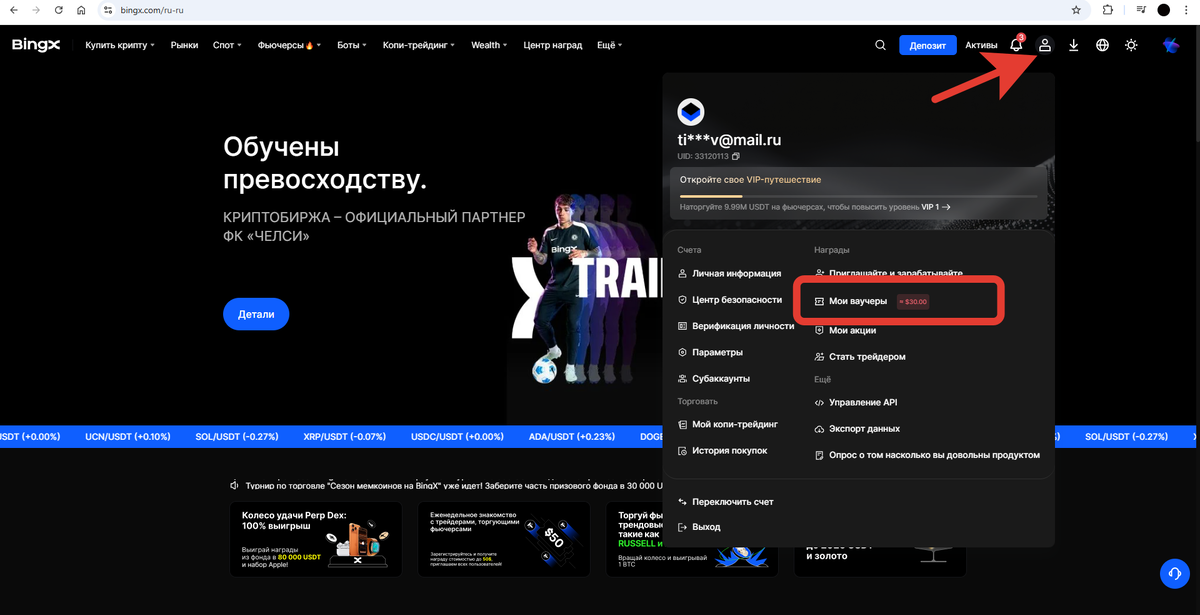Click the browser forward arrow

click(36, 10)
